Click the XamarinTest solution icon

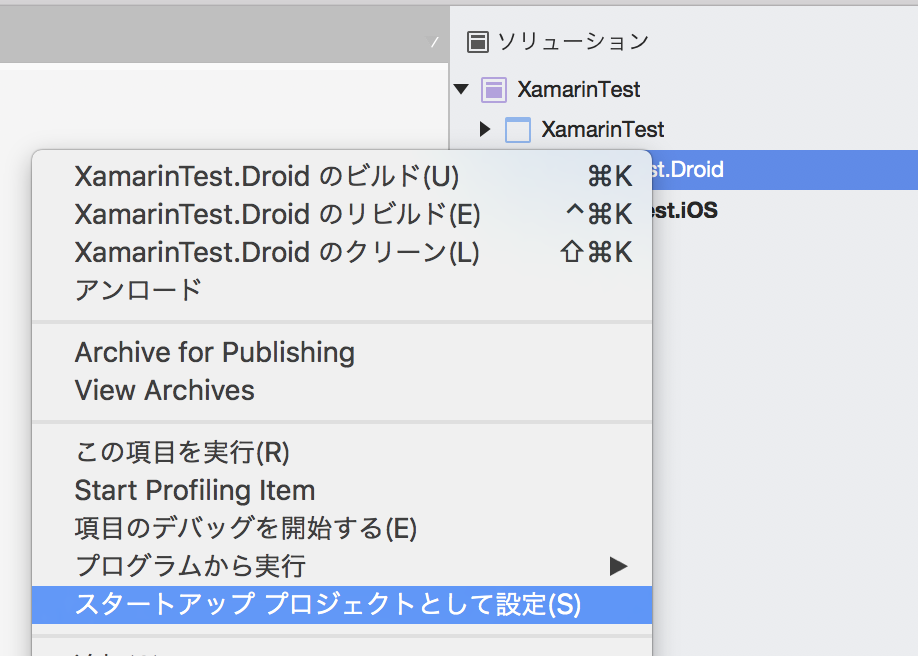(x=494, y=90)
